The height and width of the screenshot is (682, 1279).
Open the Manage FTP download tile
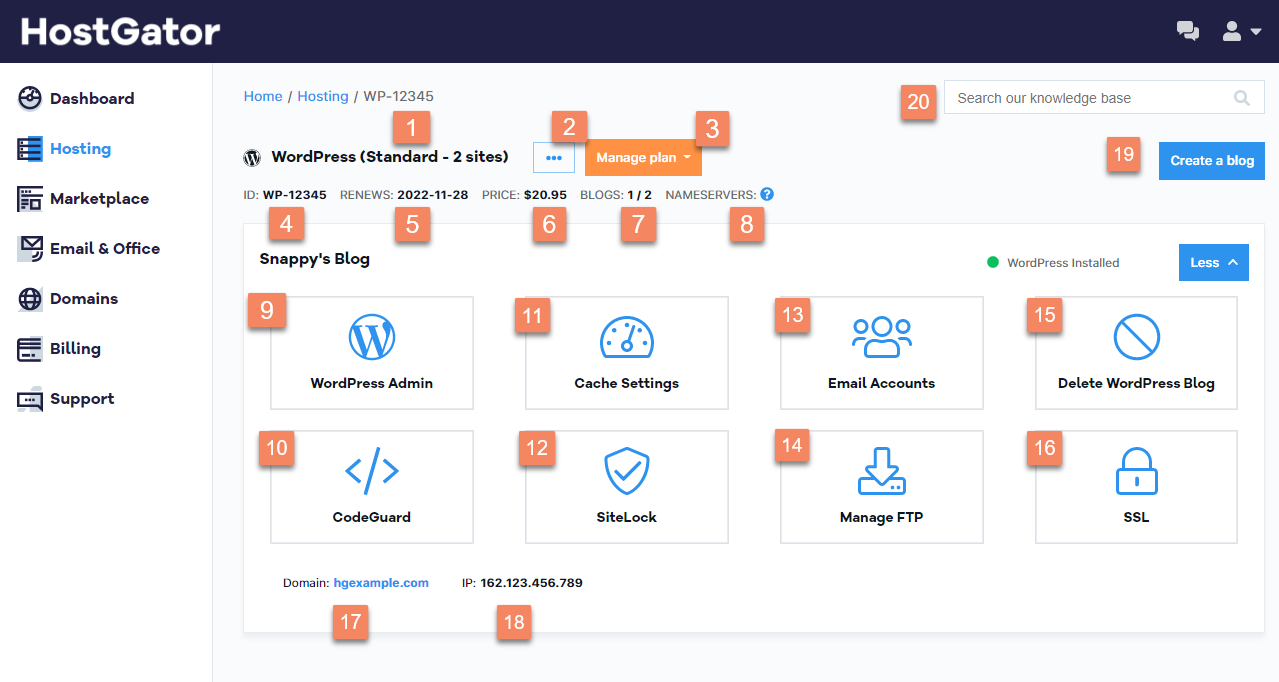882,487
